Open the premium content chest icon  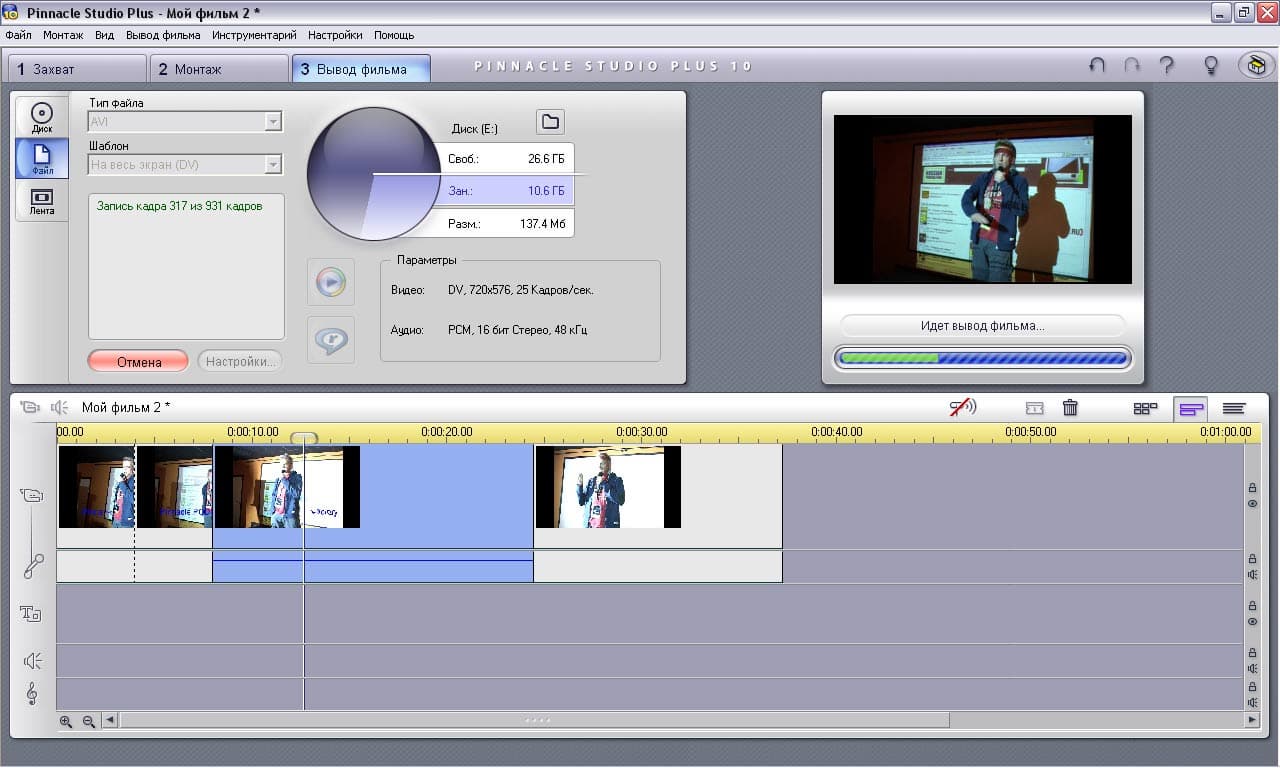coord(1257,65)
